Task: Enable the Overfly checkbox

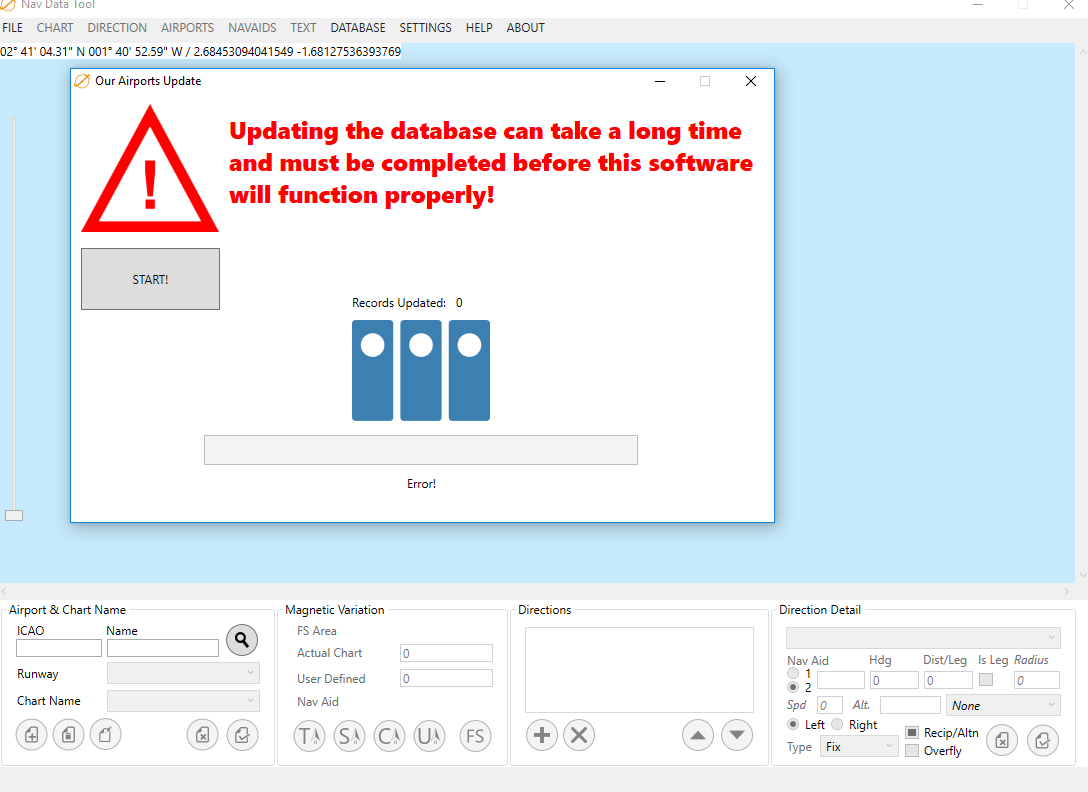Action: 912,751
